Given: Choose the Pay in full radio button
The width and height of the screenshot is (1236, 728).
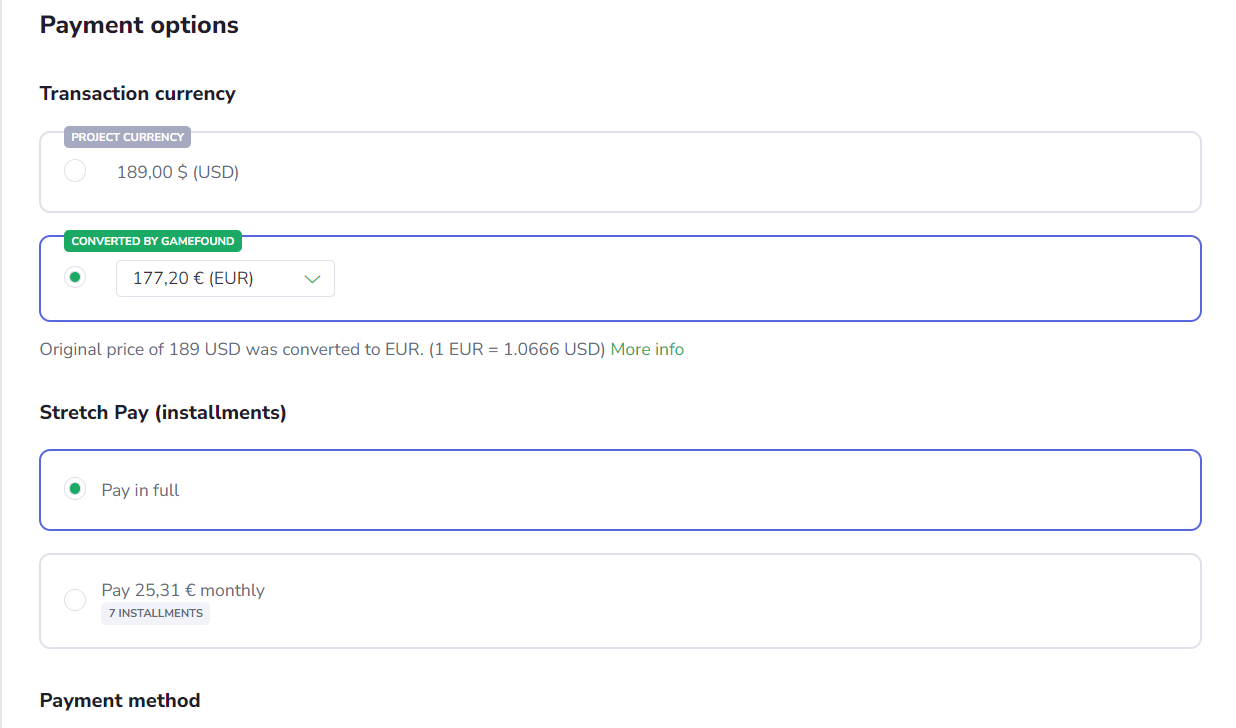Looking at the screenshot, I should tap(75, 489).
